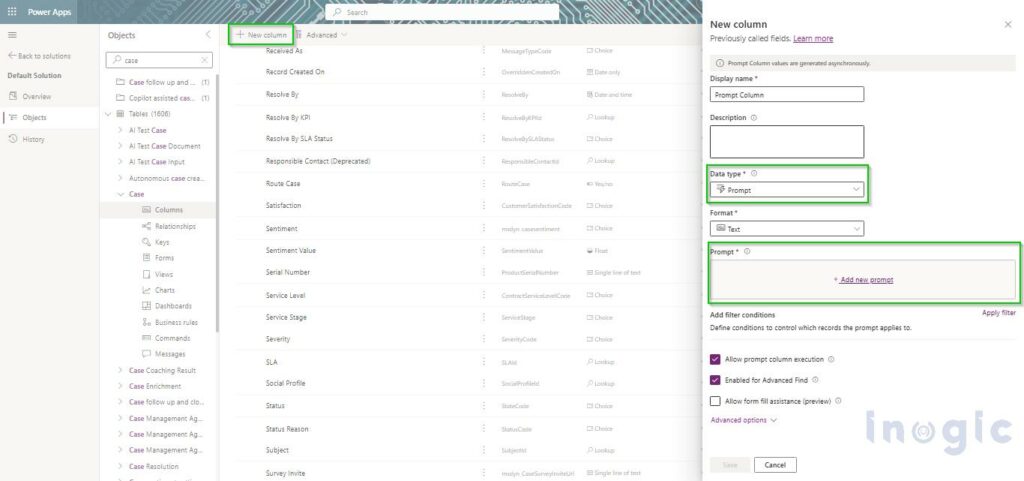The width and height of the screenshot is (1024, 481).
Task: Open more options for Serial Number row
Action: [483, 272]
